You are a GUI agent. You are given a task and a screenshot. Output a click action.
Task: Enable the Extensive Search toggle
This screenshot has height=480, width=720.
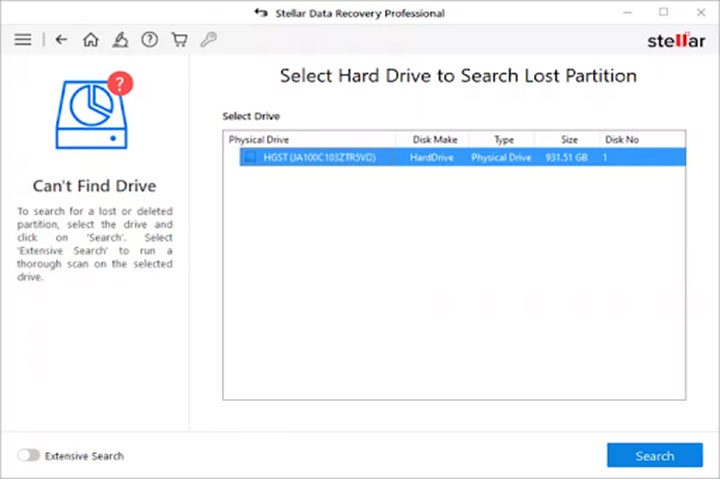[x=28, y=455]
